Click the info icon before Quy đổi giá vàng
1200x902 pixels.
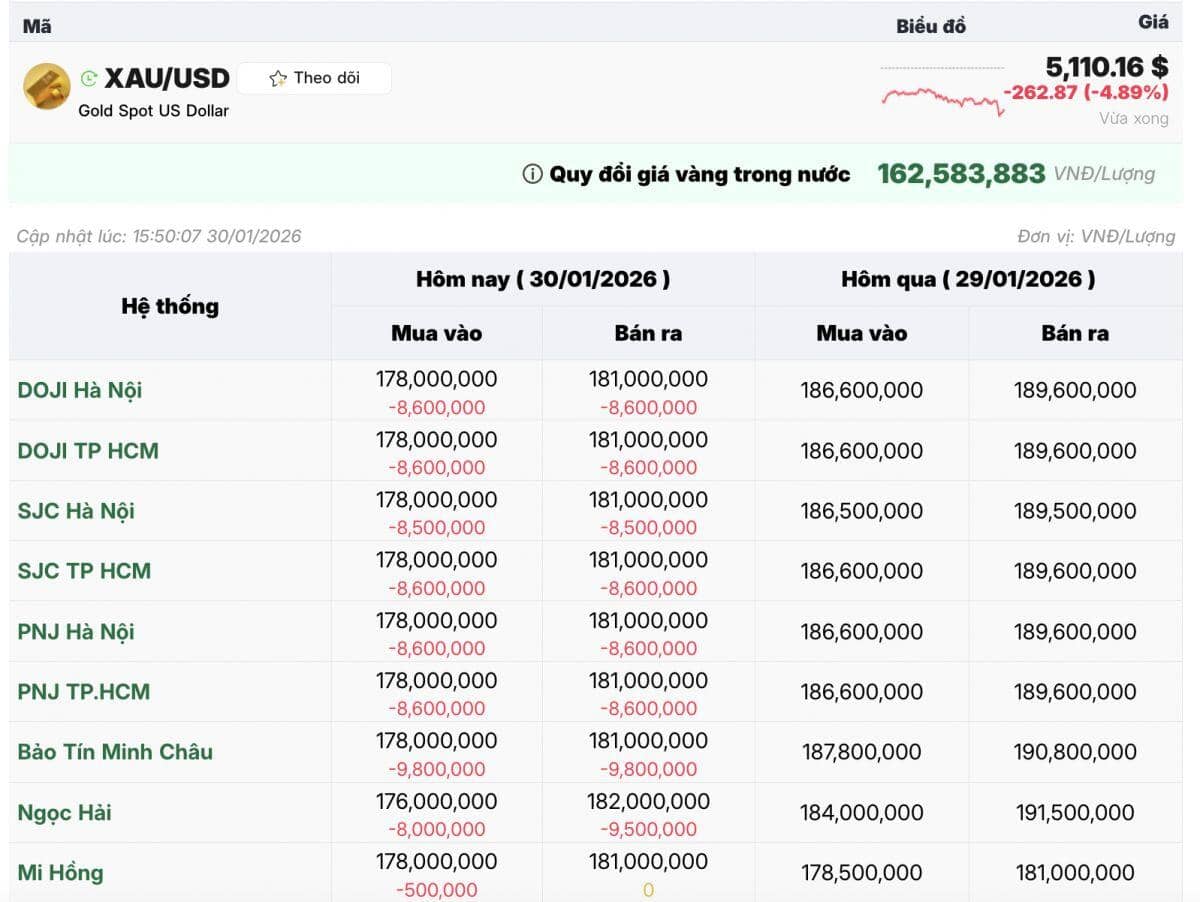point(532,174)
